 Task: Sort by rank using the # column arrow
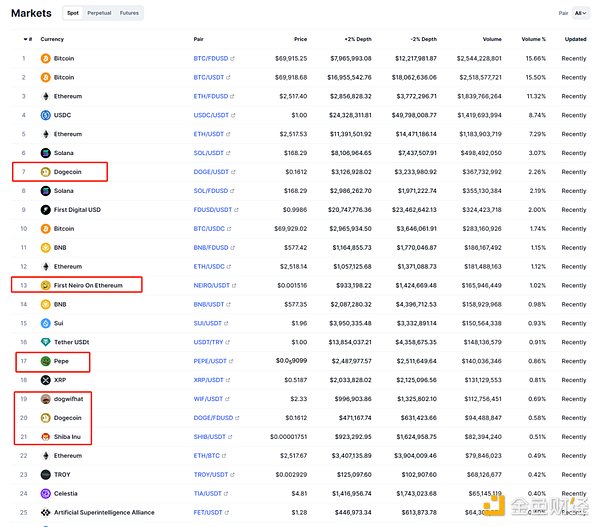[x=27, y=39]
